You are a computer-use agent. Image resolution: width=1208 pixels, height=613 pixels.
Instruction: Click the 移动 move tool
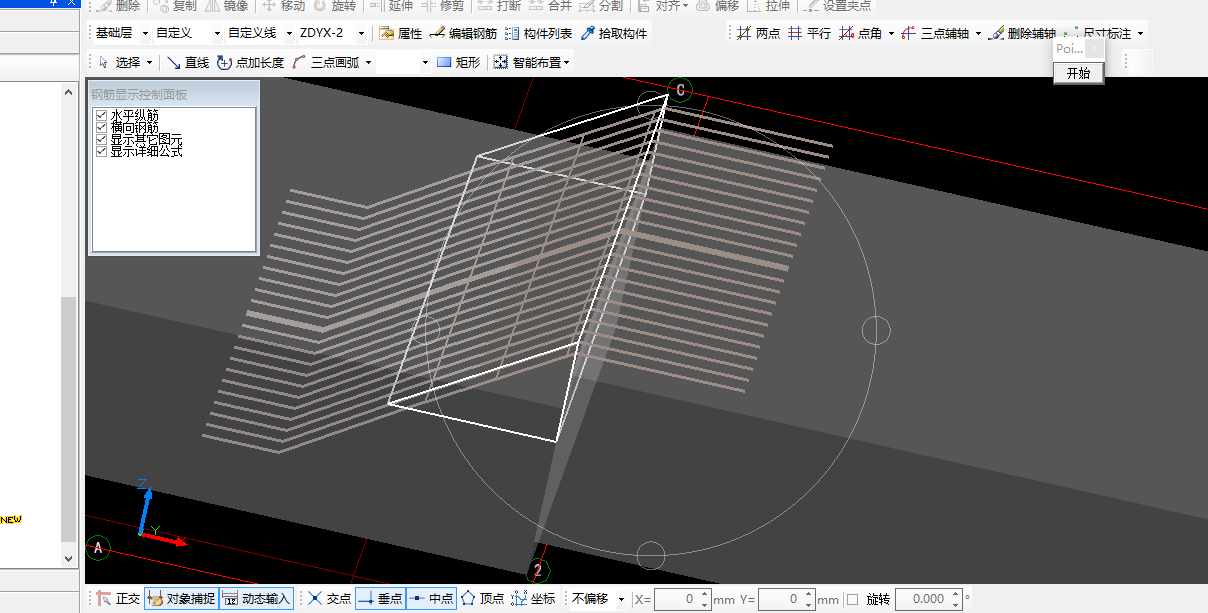point(283,5)
